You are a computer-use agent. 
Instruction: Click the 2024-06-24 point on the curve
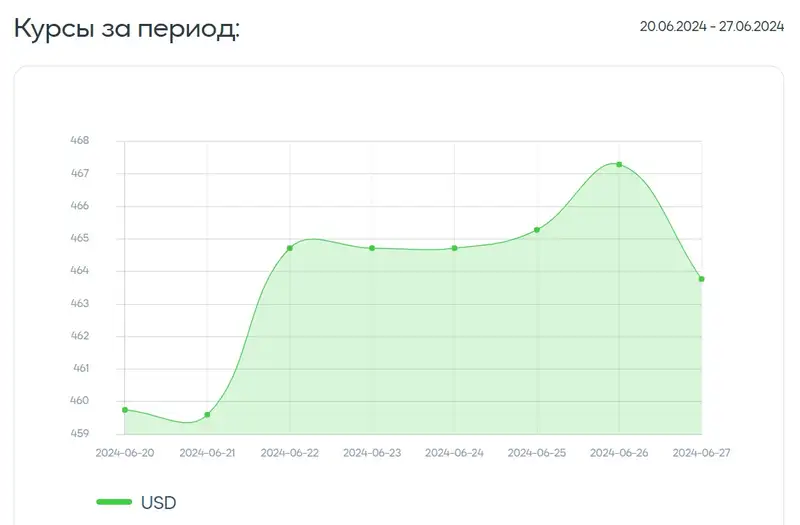pos(455,248)
